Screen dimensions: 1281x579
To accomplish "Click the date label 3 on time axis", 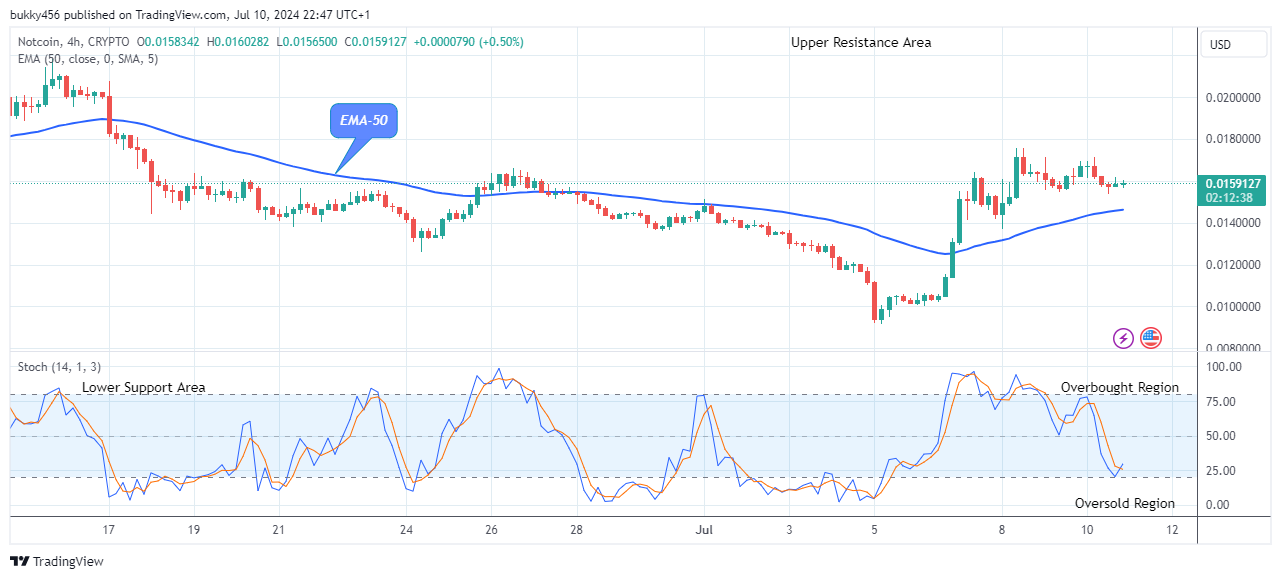I will tap(789, 530).
